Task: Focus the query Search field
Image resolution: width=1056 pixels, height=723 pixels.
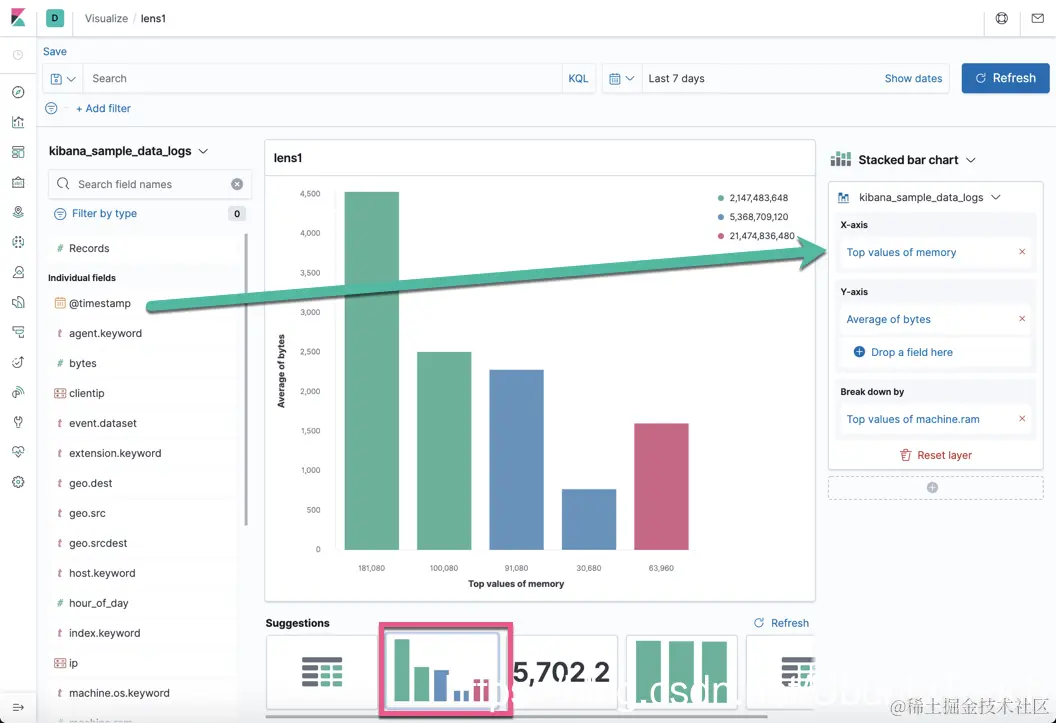Action: tap(322, 79)
